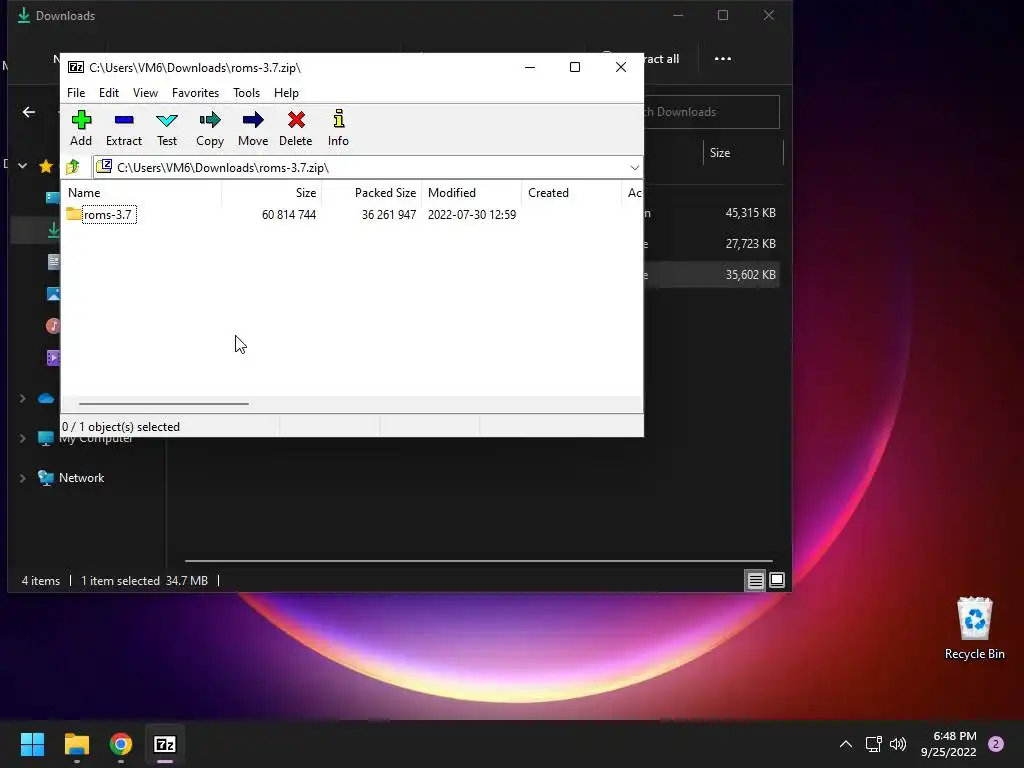Expand the OneDrive tree node

click(22, 398)
